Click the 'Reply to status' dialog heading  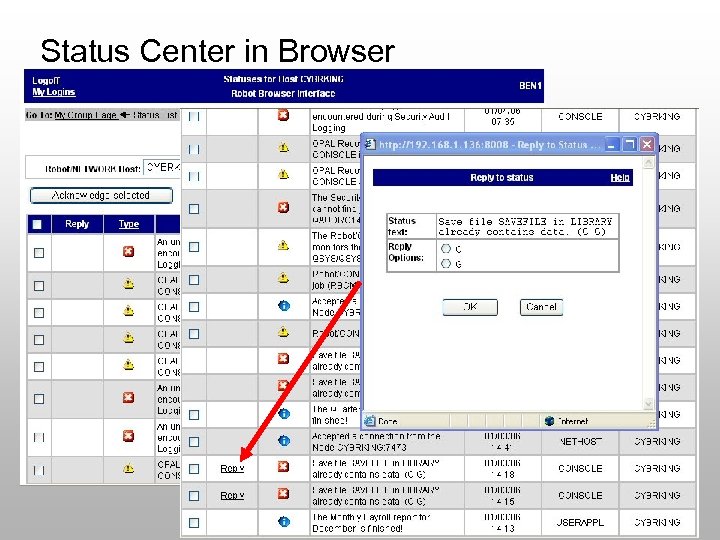coord(502,178)
